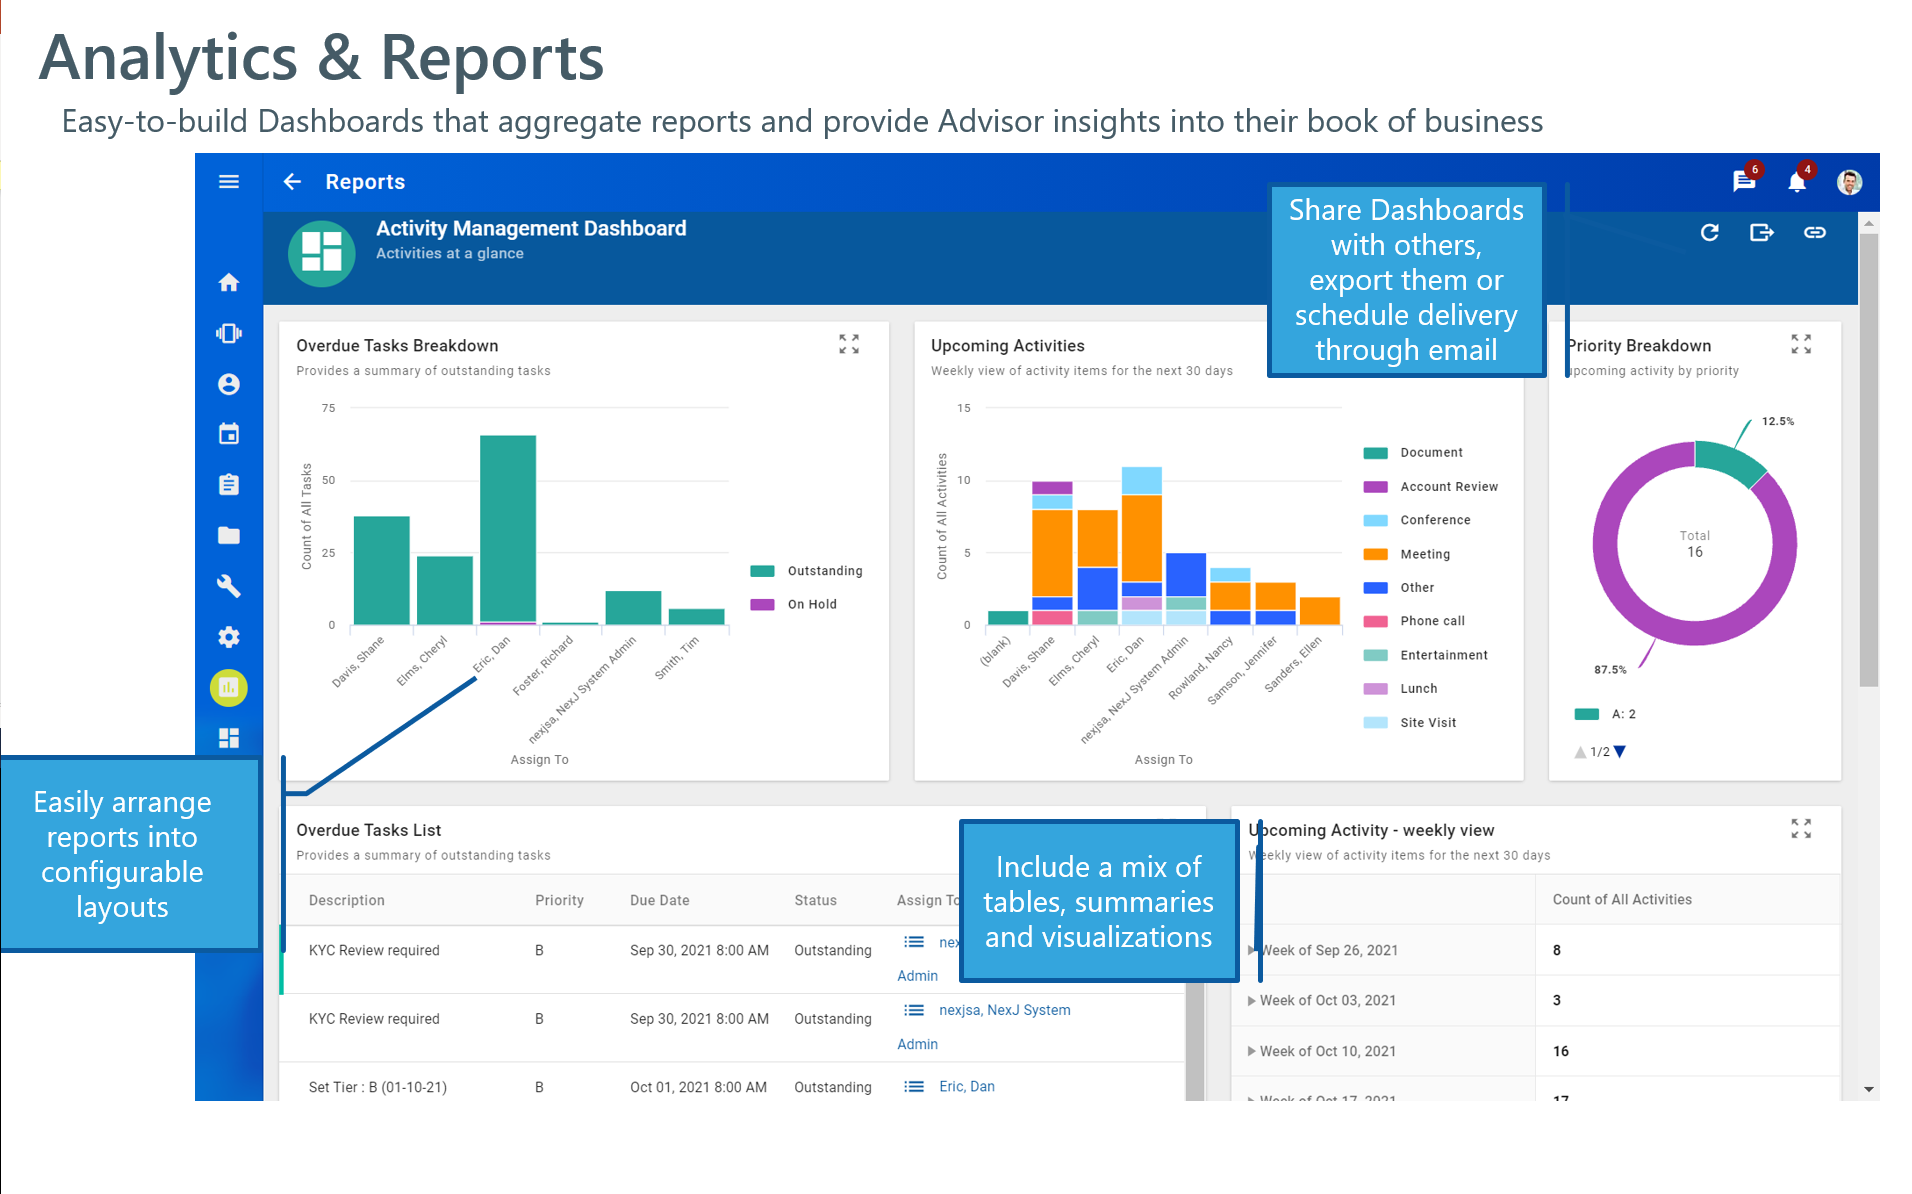Open the settings gear sidebar icon

tap(229, 637)
